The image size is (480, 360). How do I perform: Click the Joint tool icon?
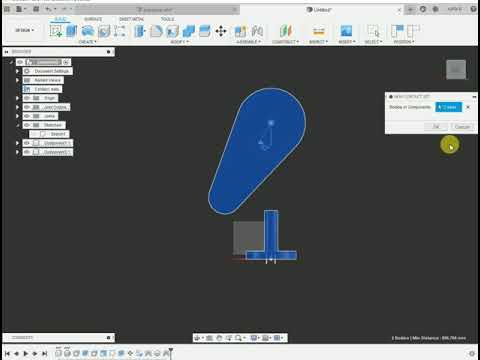click(x=257, y=31)
